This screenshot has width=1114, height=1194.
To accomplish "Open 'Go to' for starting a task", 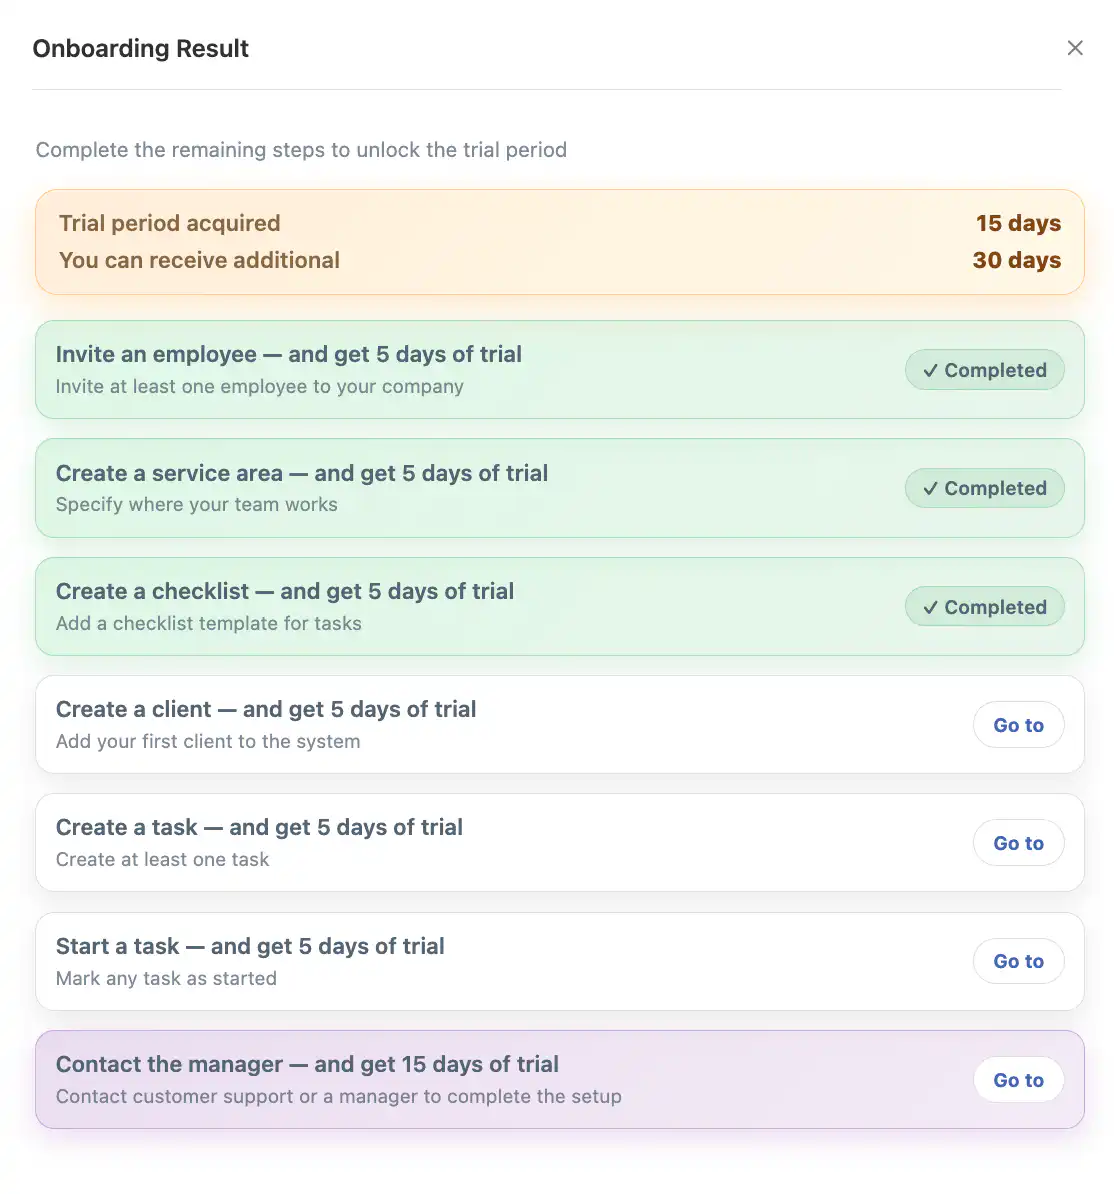I will (1018, 961).
